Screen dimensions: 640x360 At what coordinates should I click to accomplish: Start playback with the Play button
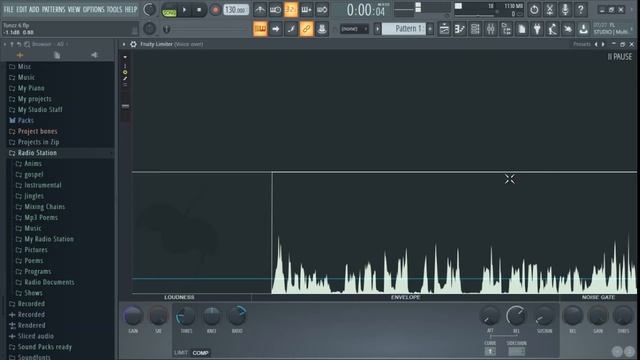click(184, 10)
